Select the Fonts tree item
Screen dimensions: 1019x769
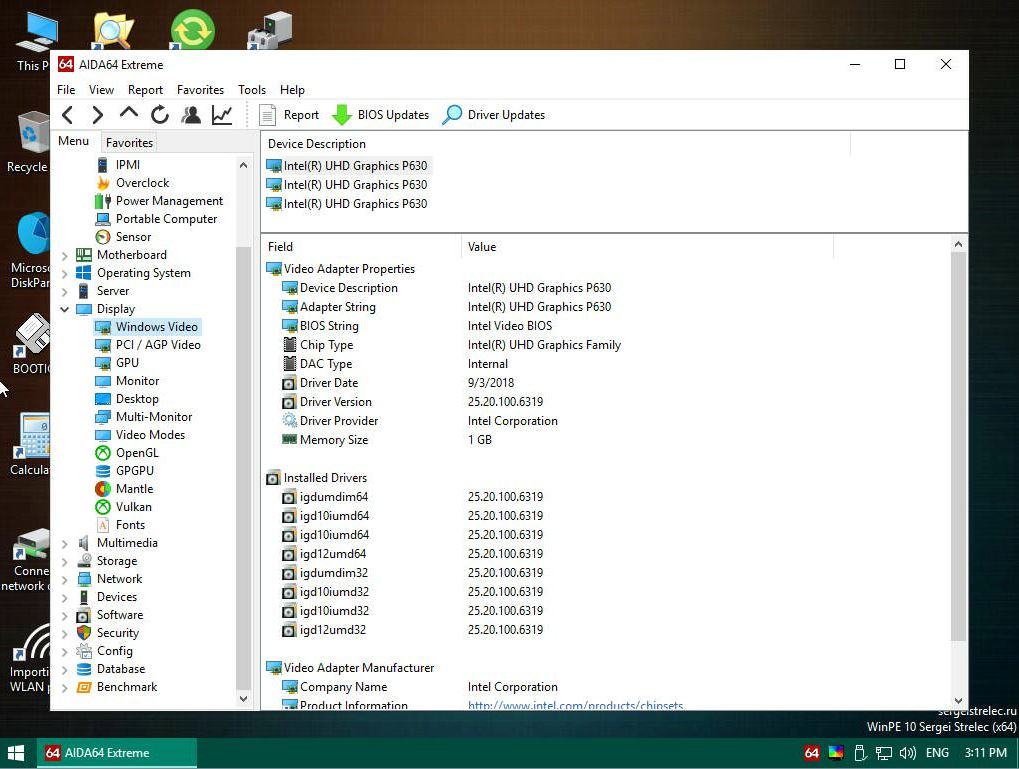click(130, 525)
